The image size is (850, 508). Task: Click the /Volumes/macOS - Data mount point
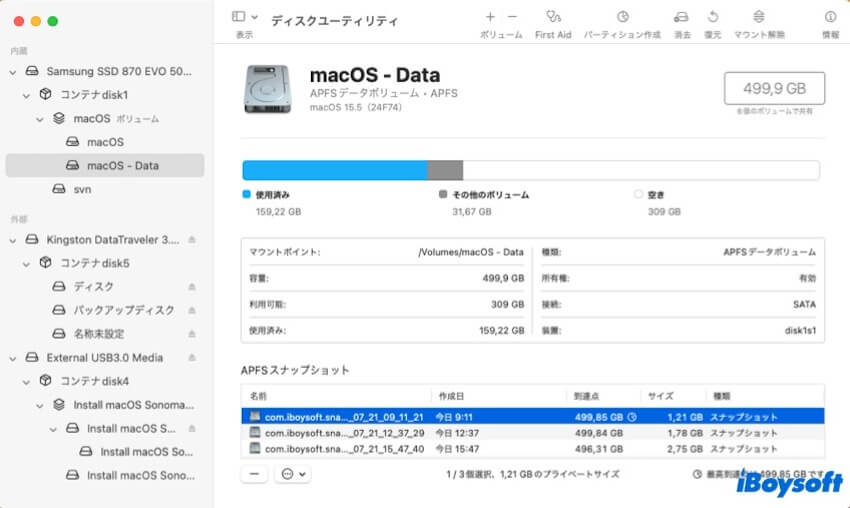click(x=471, y=252)
